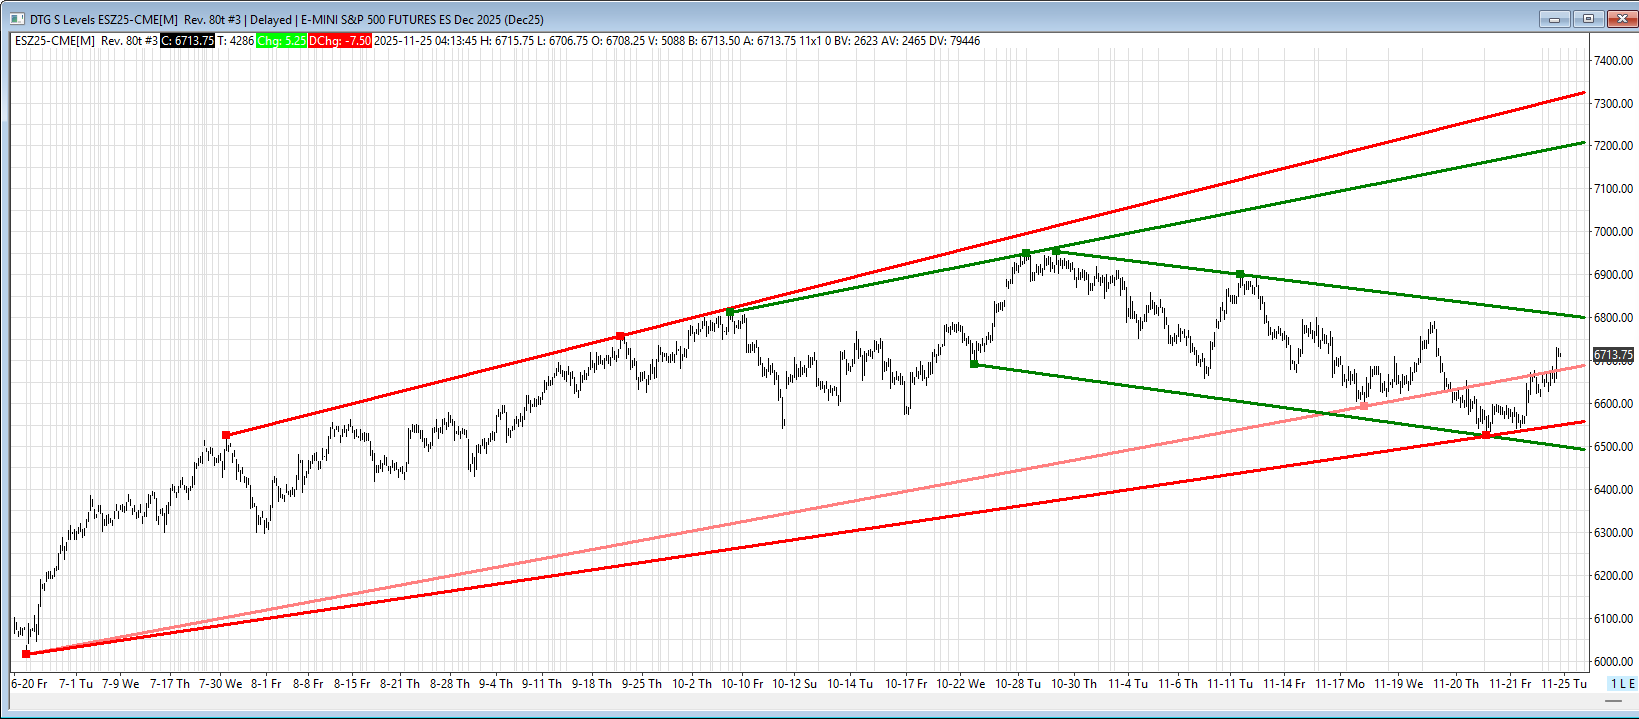Minimize the DTG S Levels chart window

1555,19
